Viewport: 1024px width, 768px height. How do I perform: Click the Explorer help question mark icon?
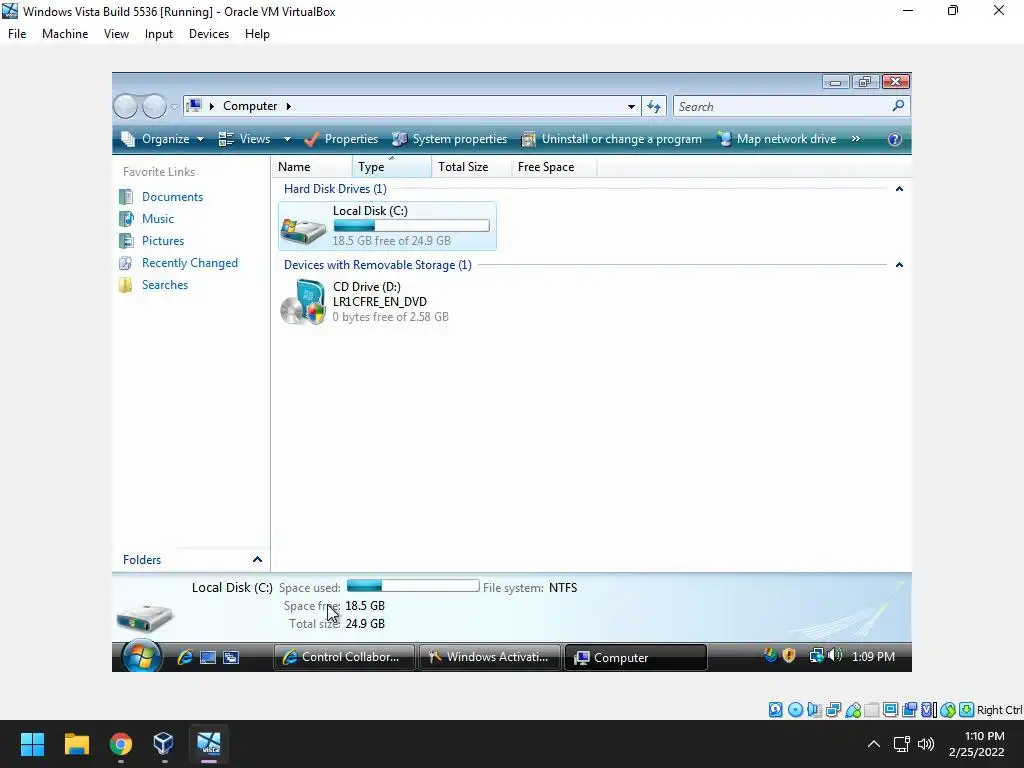tap(895, 138)
